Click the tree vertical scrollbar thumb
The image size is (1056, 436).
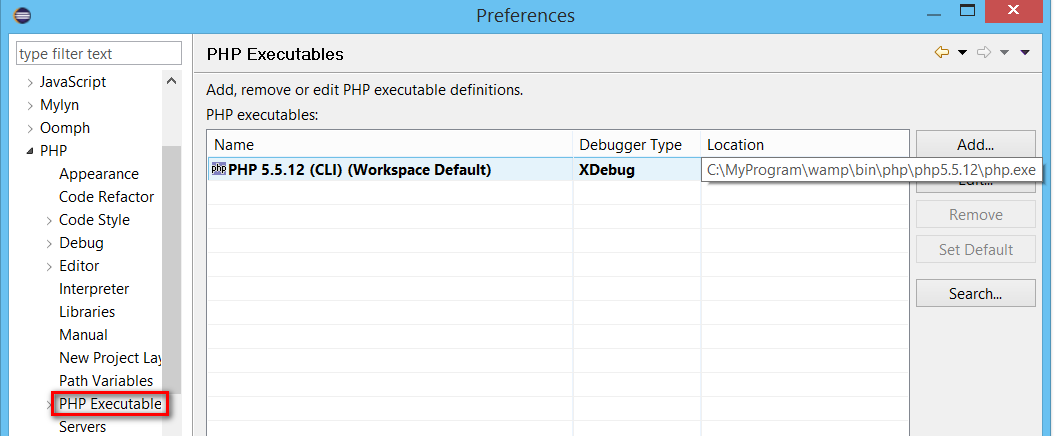172,270
